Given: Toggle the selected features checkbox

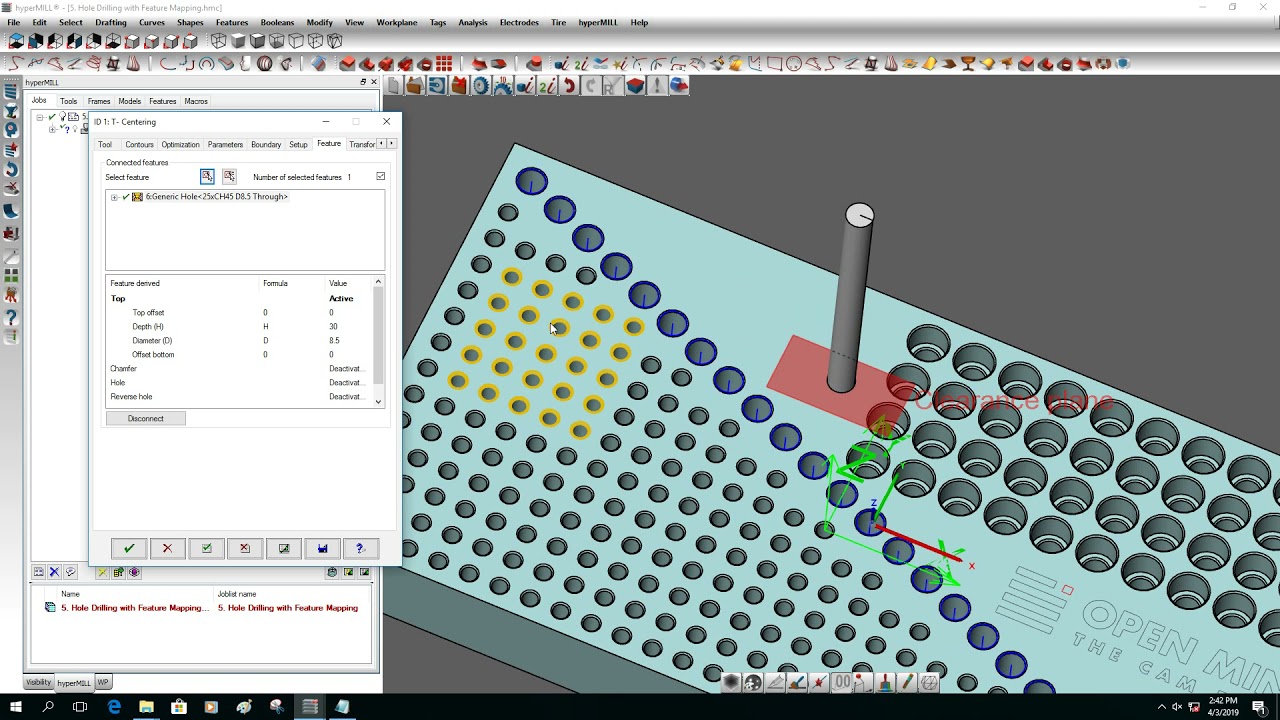Looking at the screenshot, I should 380,177.
